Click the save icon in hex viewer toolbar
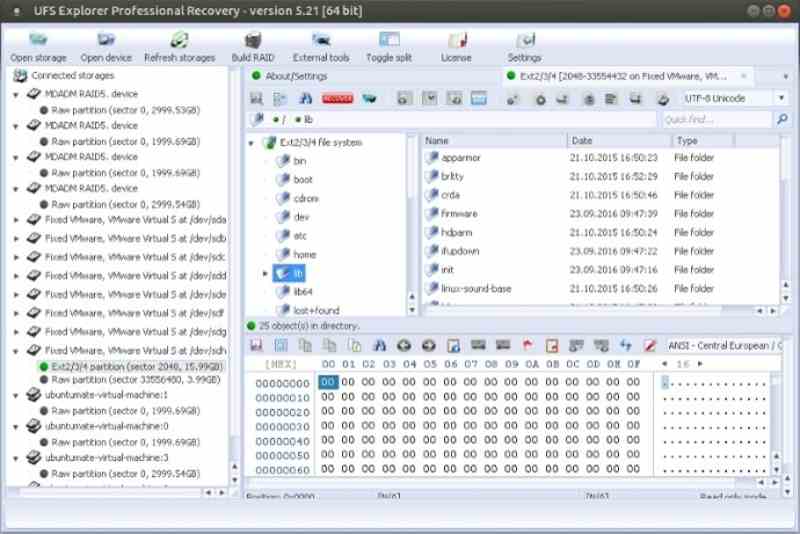The image size is (800, 534). (257, 345)
